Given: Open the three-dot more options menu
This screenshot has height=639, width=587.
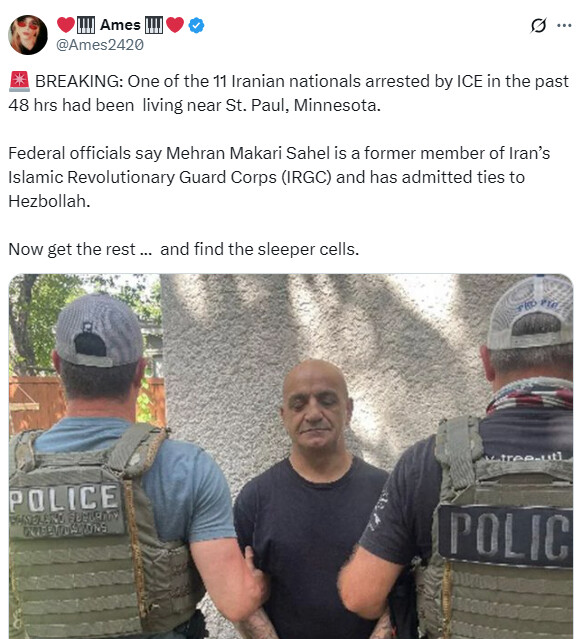Looking at the screenshot, I should click(564, 25).
